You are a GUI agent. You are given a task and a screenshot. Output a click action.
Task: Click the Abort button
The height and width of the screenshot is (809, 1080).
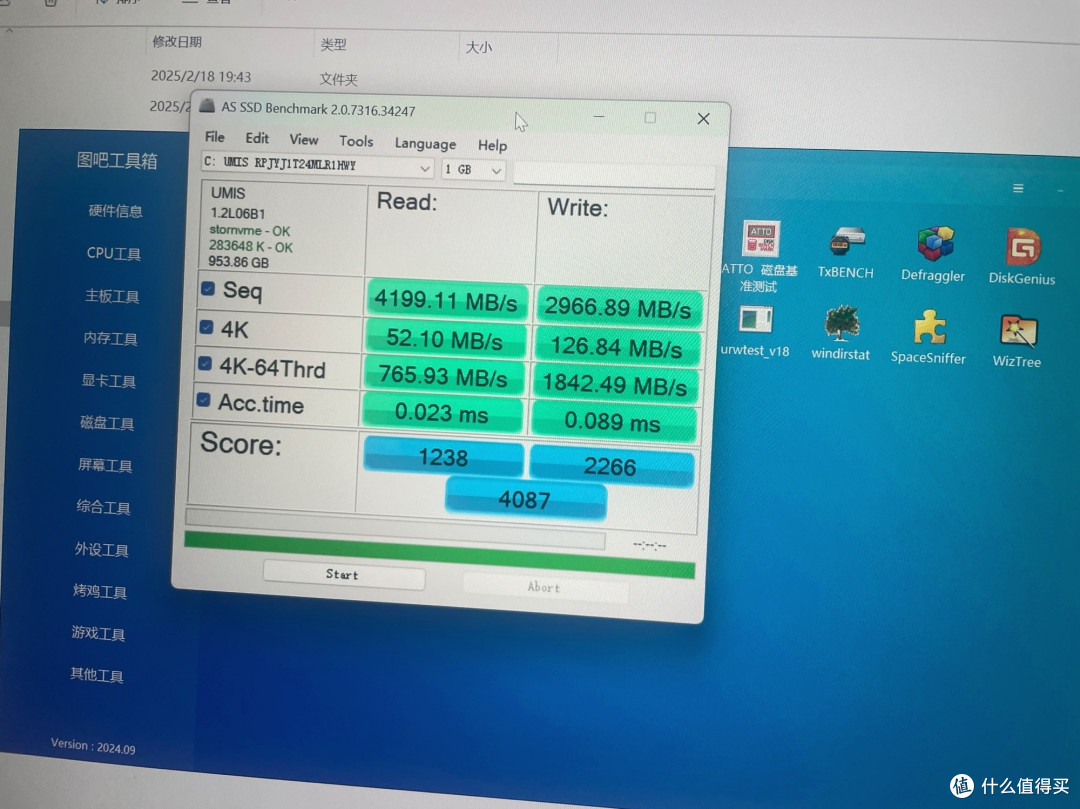(x=545, y=587)
